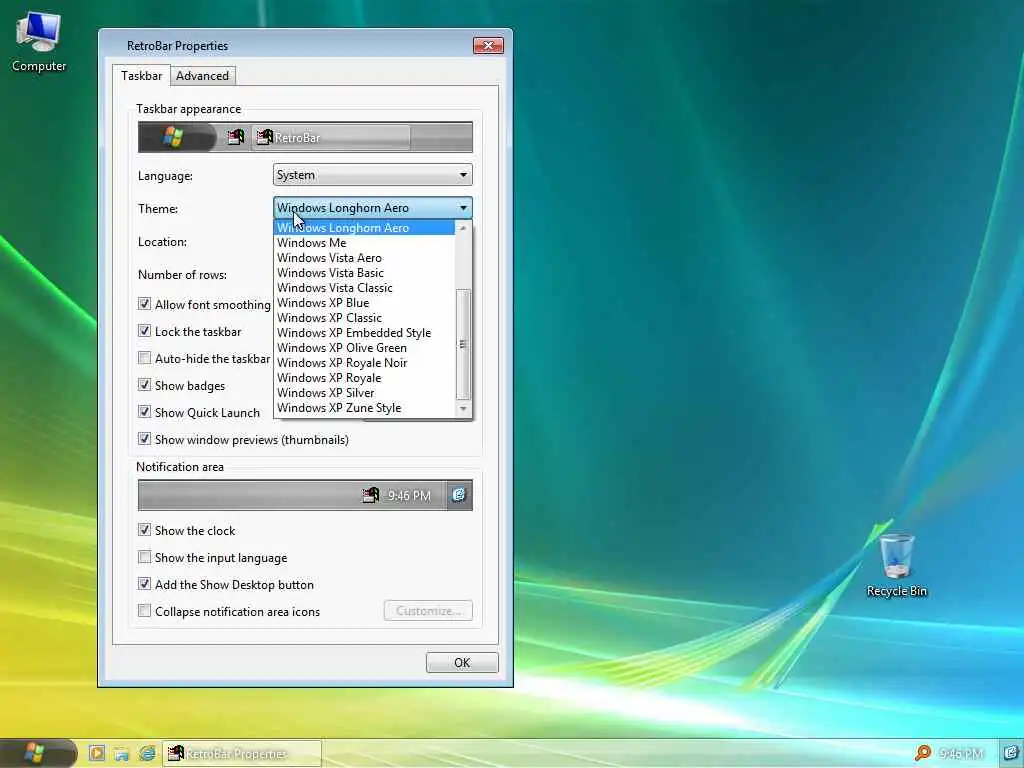This screenshot has width=1024, height=768.
Task: Enable Collapse notification area icons
Action: (144, 611)
